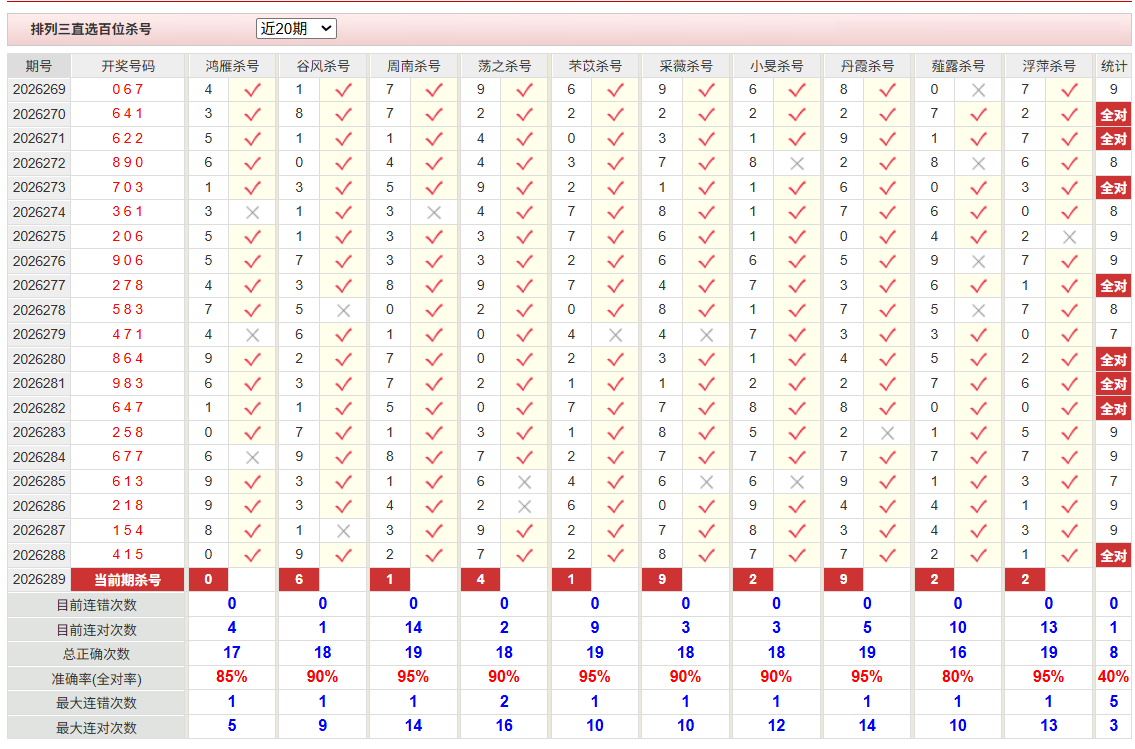Click gray cross in 丹霞杀号 row 2026283

(x=887, y=433)
